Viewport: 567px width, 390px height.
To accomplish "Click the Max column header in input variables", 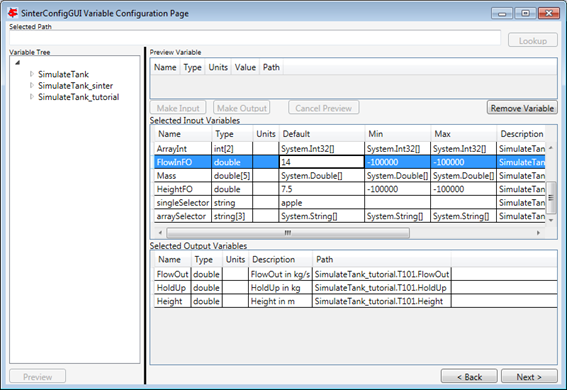I will tap(464, 134).
